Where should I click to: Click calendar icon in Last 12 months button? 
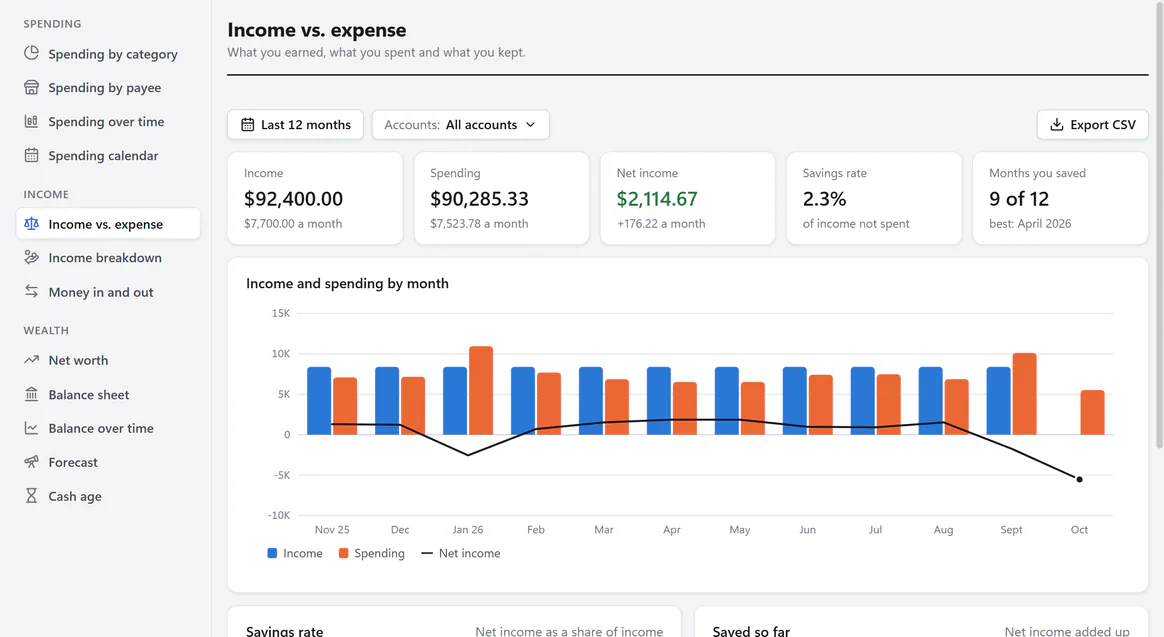click(x=247, y=125)
